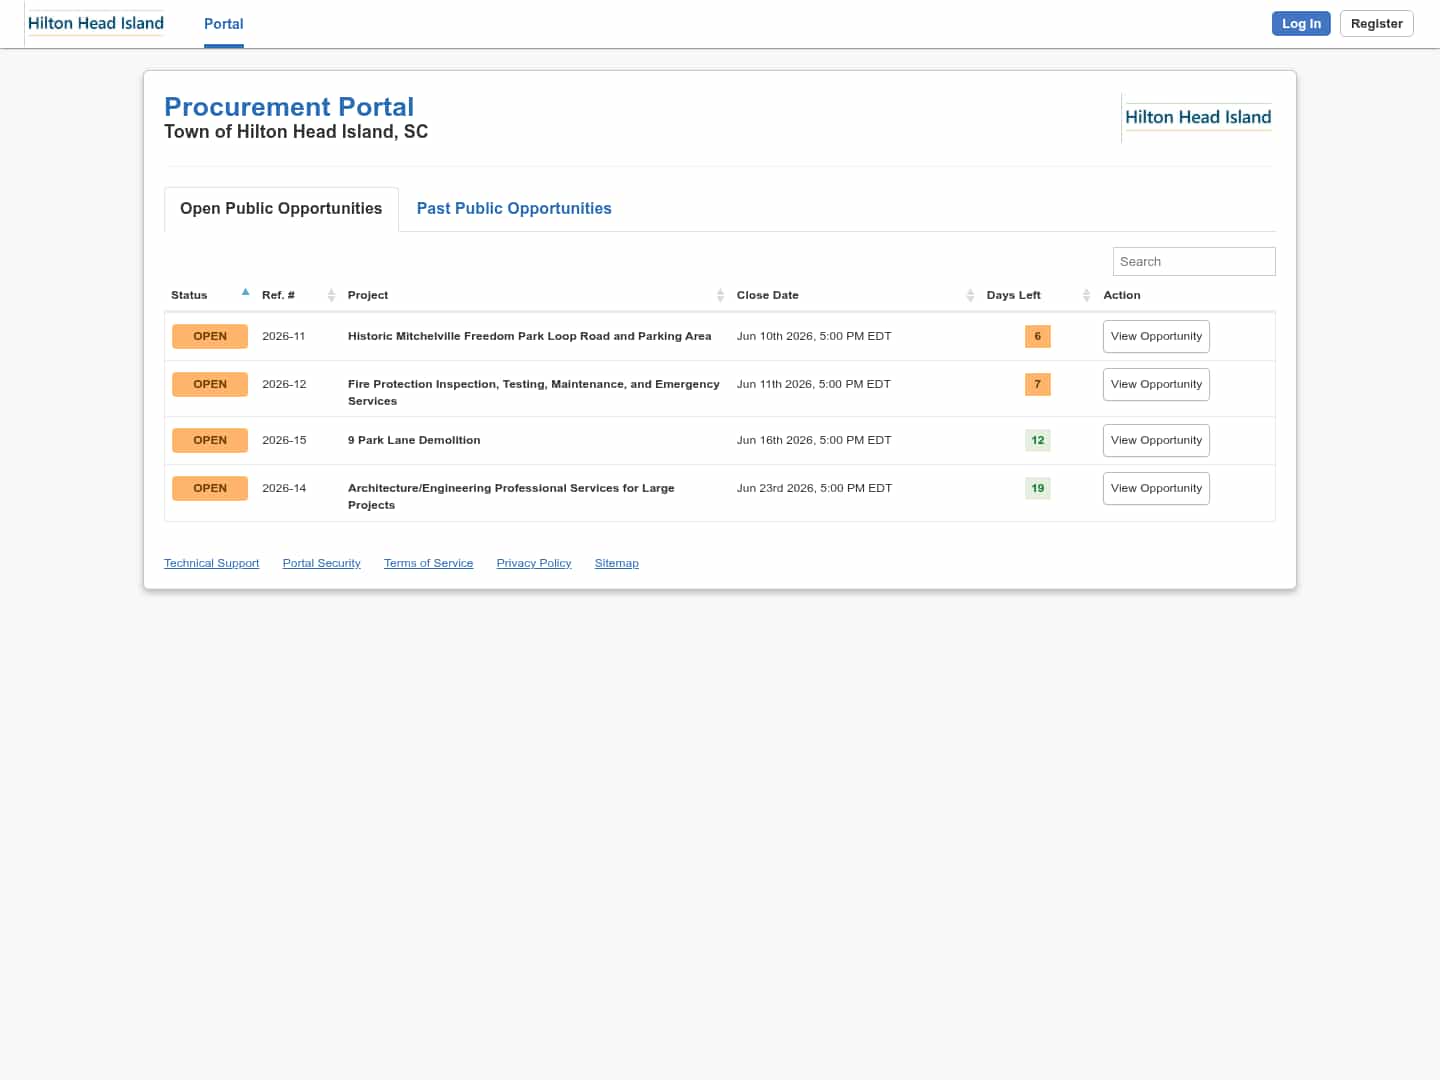Switch to Past Public Opportunities tab
Screen dimensions: 1440x1080
click(514, 208)
